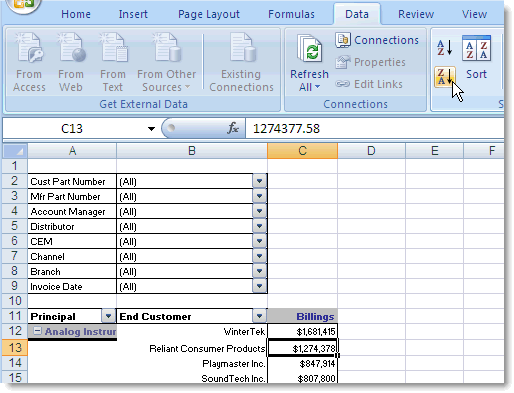Image resolution: width=514 pixels, height=393 pixels.
Task: Select the $807,800 billings cell
Action: click(302, 378)
